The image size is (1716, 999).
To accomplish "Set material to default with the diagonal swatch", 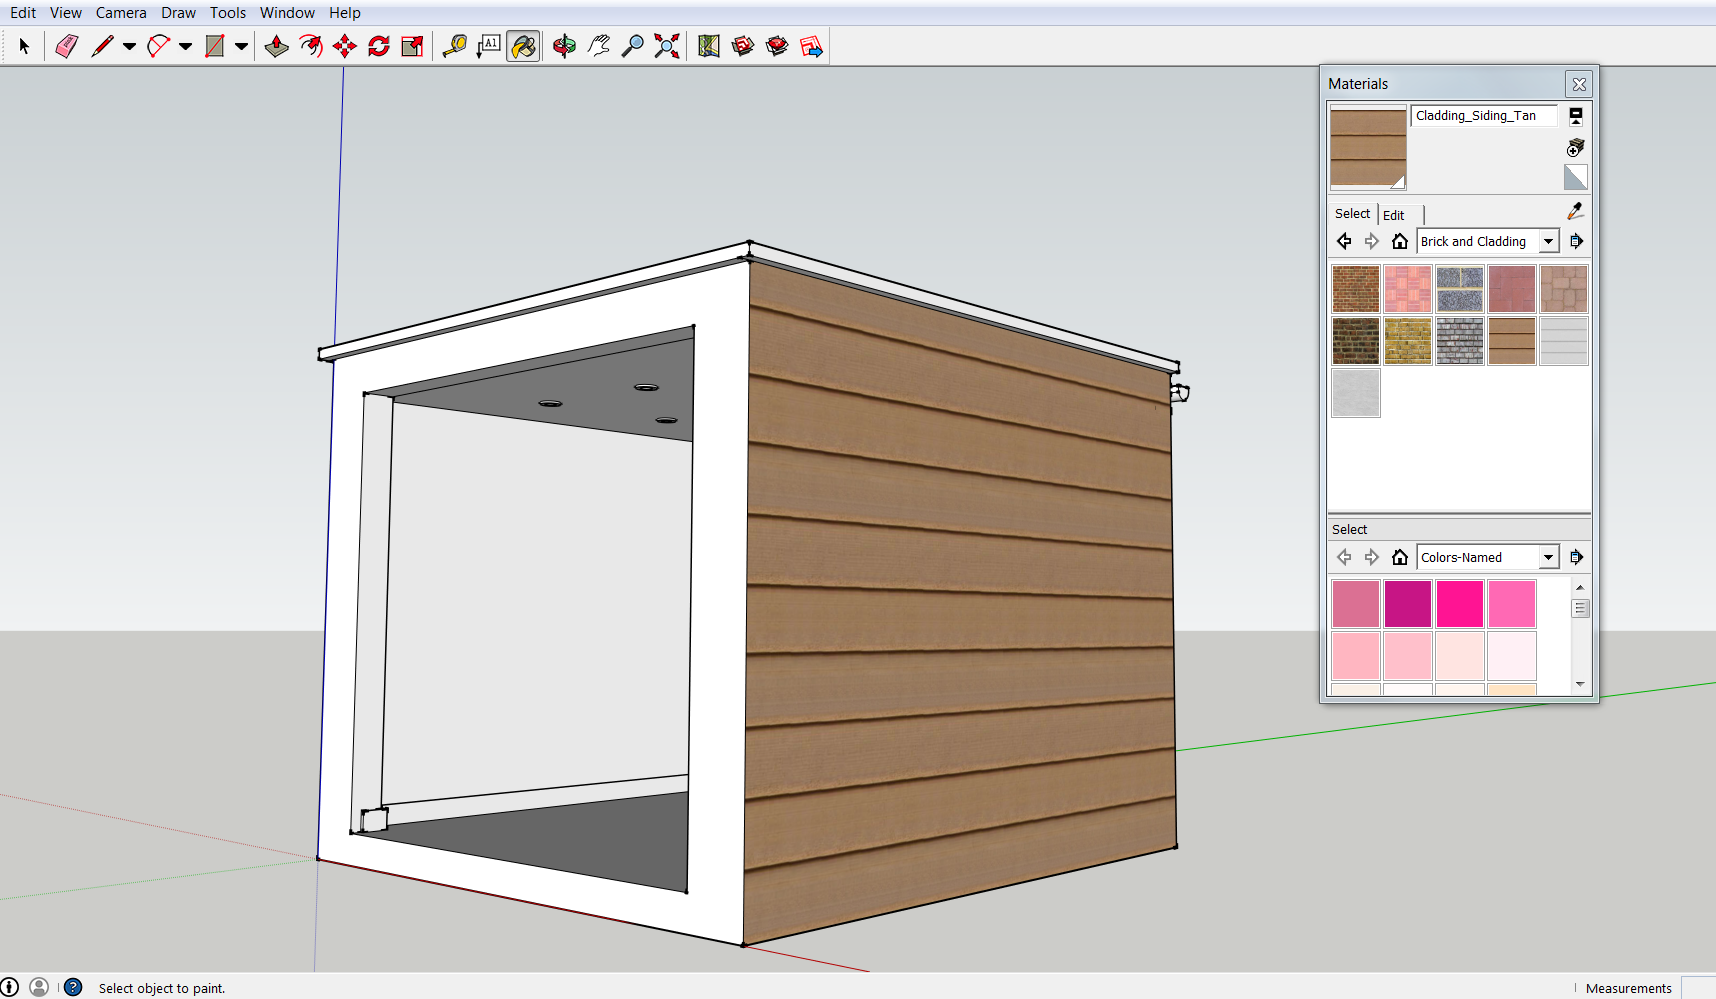I will (1575, 178).
